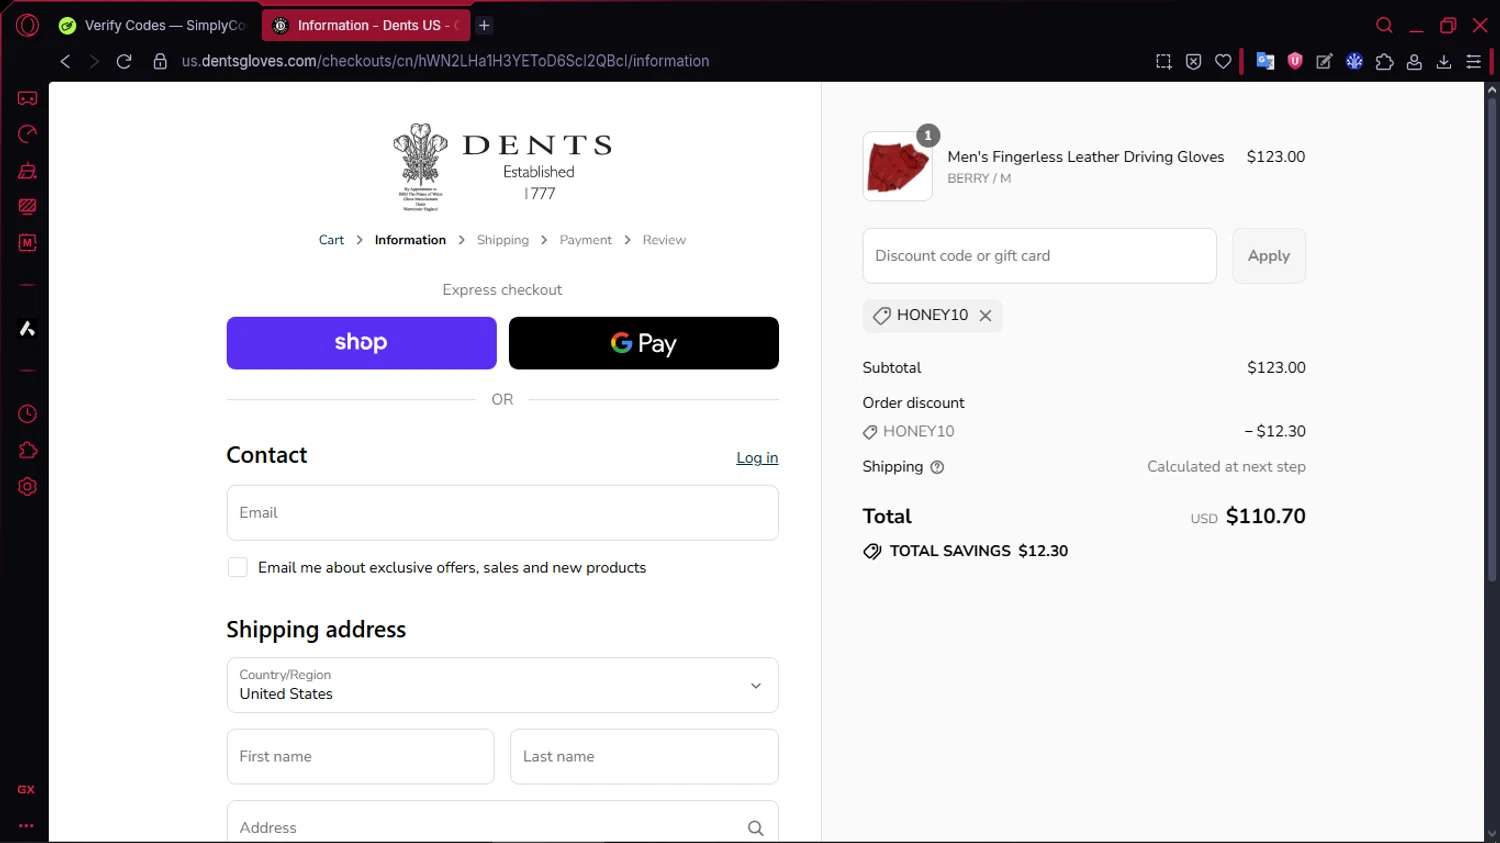Open the pencil note extension icon
Screen dimensions: 1500x843
1324,61
